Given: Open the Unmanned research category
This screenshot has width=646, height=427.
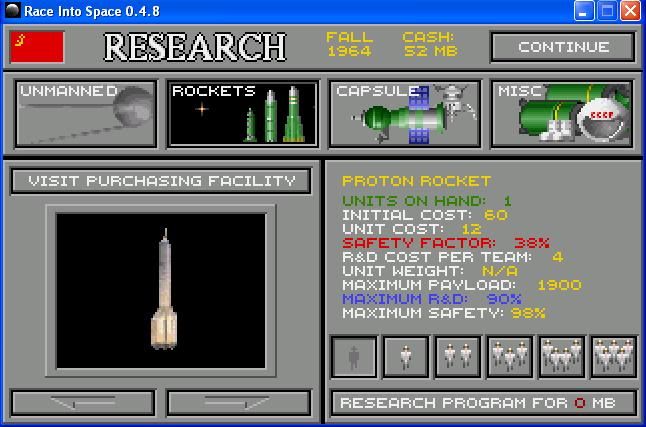Looking at the screenshot, I should 86,114.
